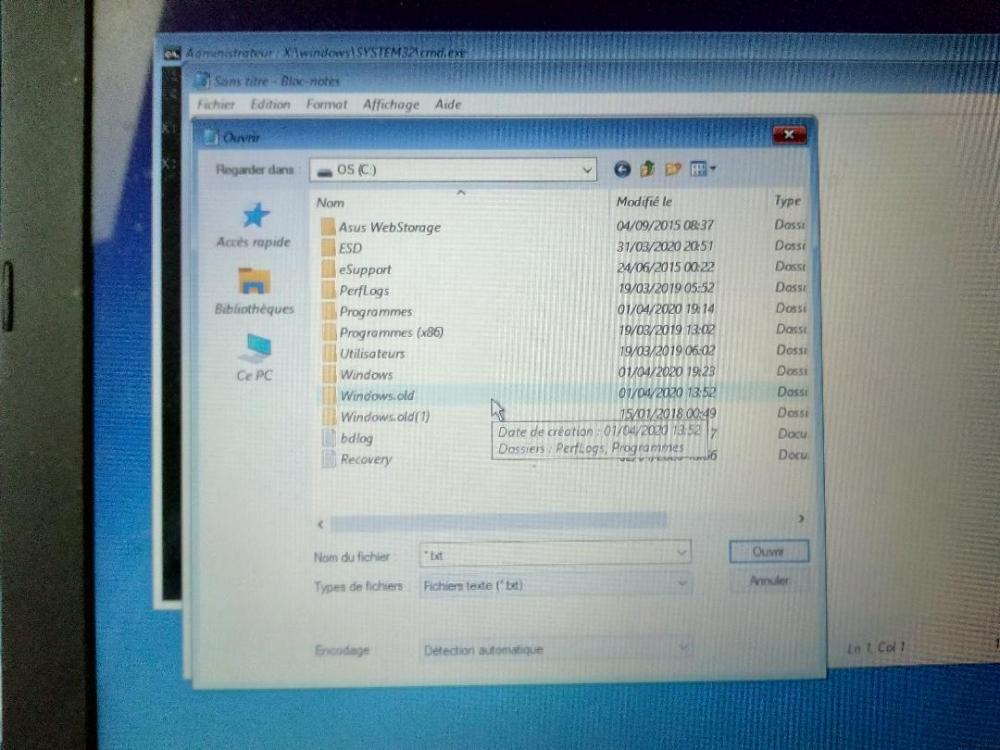
Task: Expand the Types de fichiers dropdown
Action: click(681, 584)
